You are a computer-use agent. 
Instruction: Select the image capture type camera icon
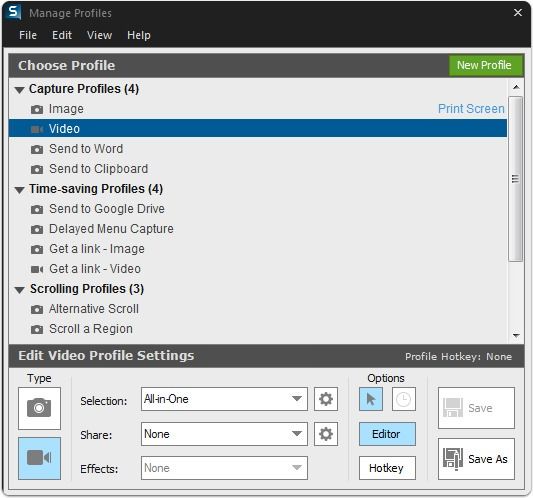point(39,408)
